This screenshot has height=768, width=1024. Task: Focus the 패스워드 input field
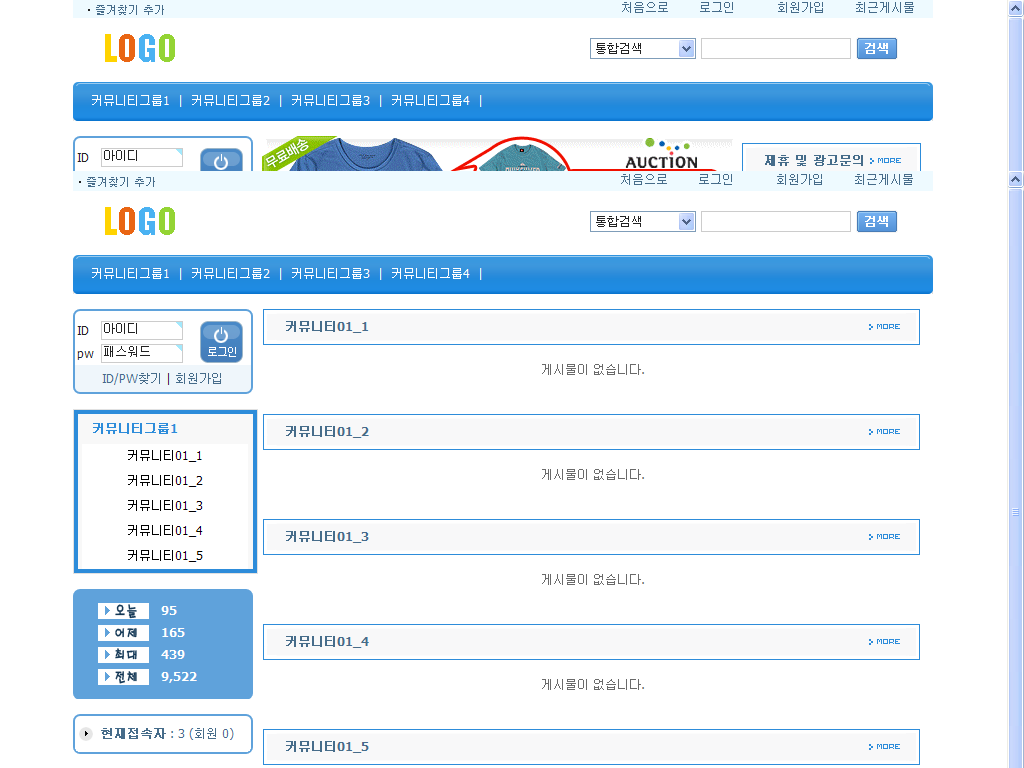(141, 353)
